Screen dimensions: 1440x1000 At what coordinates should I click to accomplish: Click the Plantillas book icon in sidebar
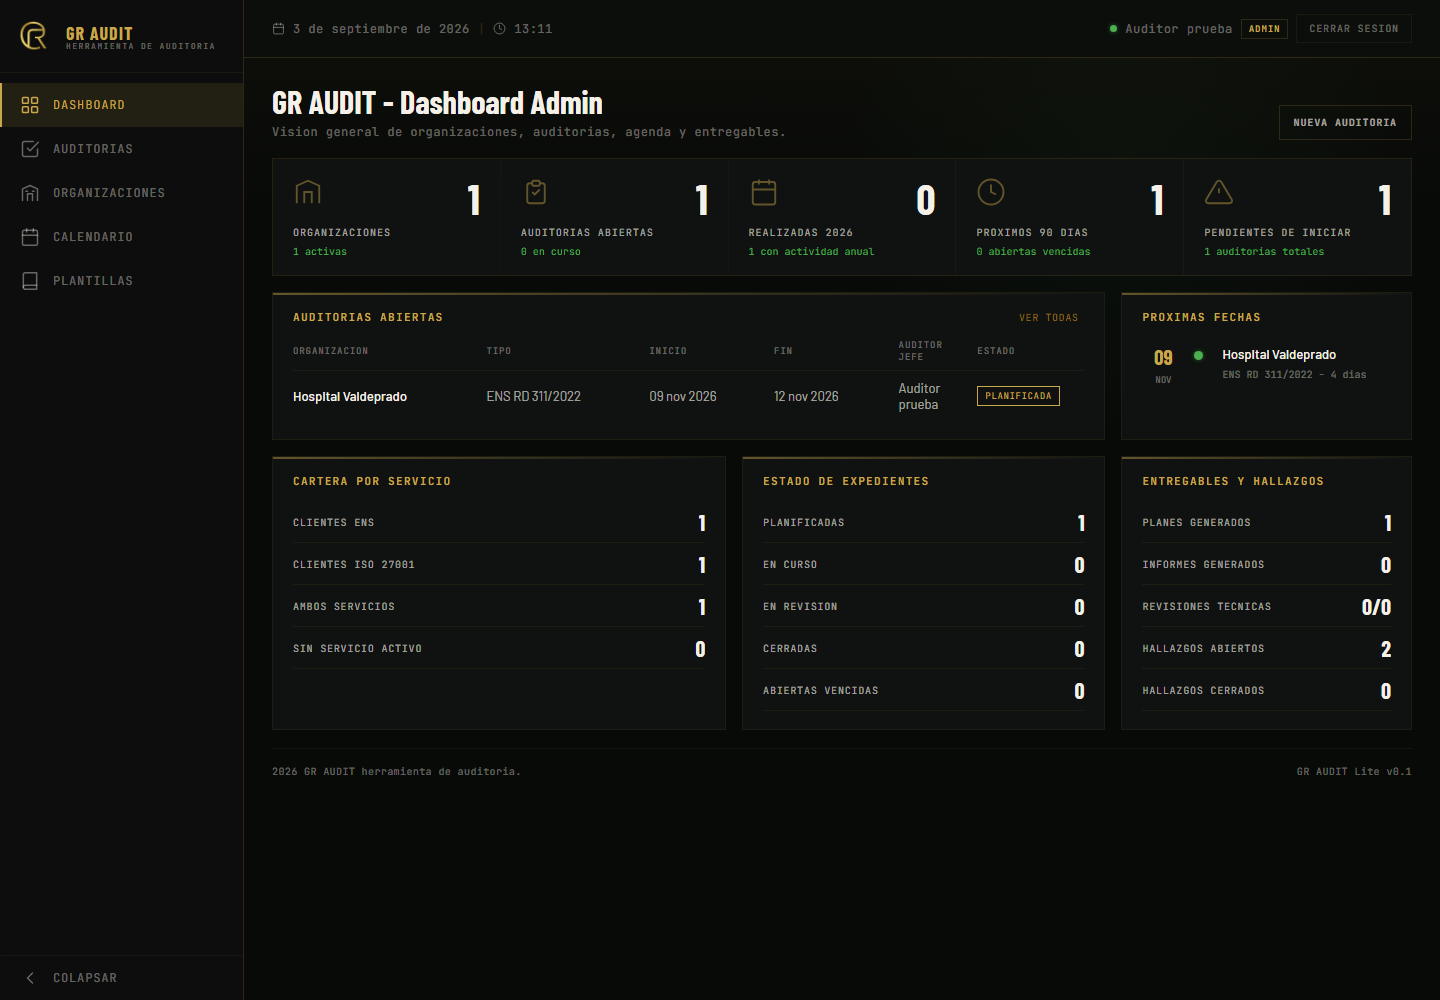click(30, 281)
